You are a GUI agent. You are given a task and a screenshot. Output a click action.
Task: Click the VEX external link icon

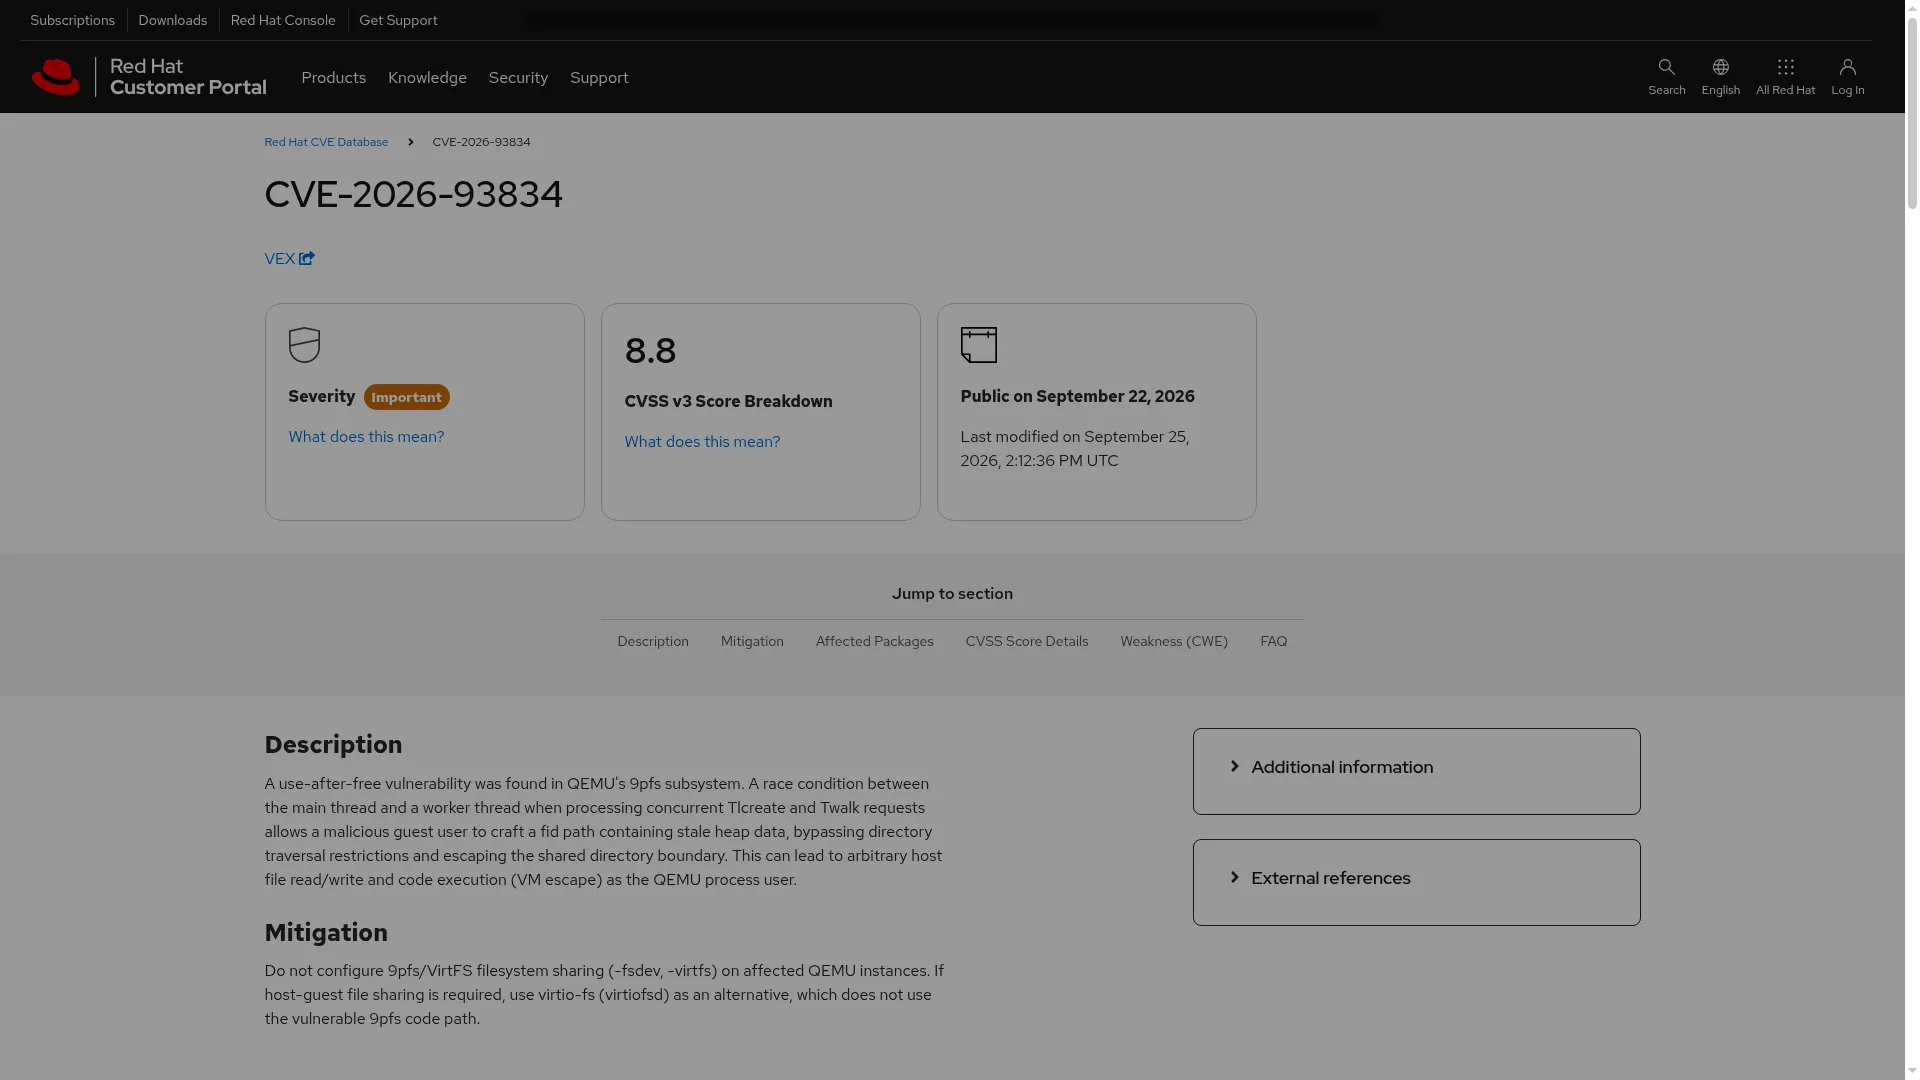coord(307,258)
